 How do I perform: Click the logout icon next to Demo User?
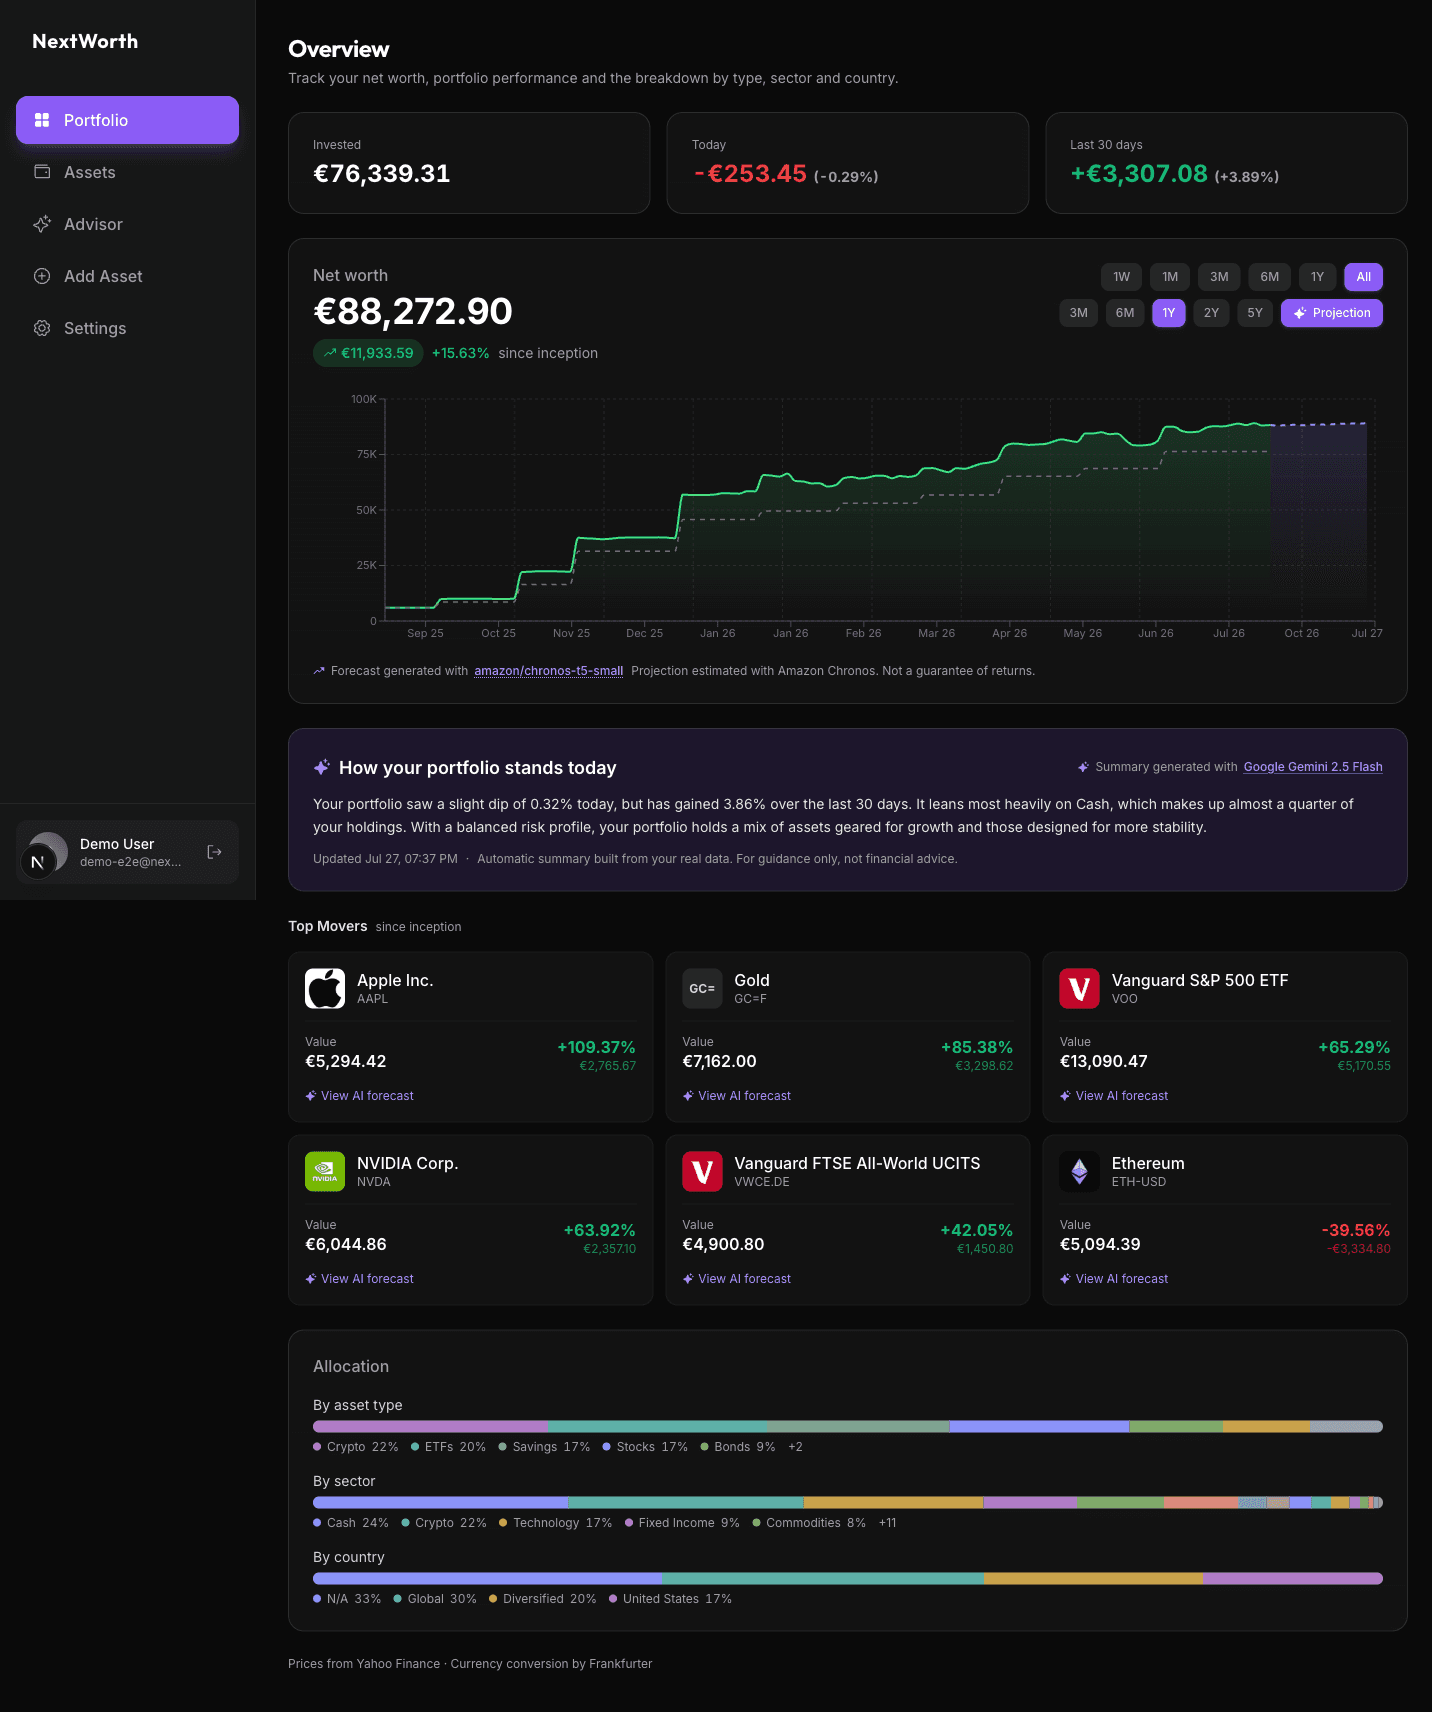point(214,852)
